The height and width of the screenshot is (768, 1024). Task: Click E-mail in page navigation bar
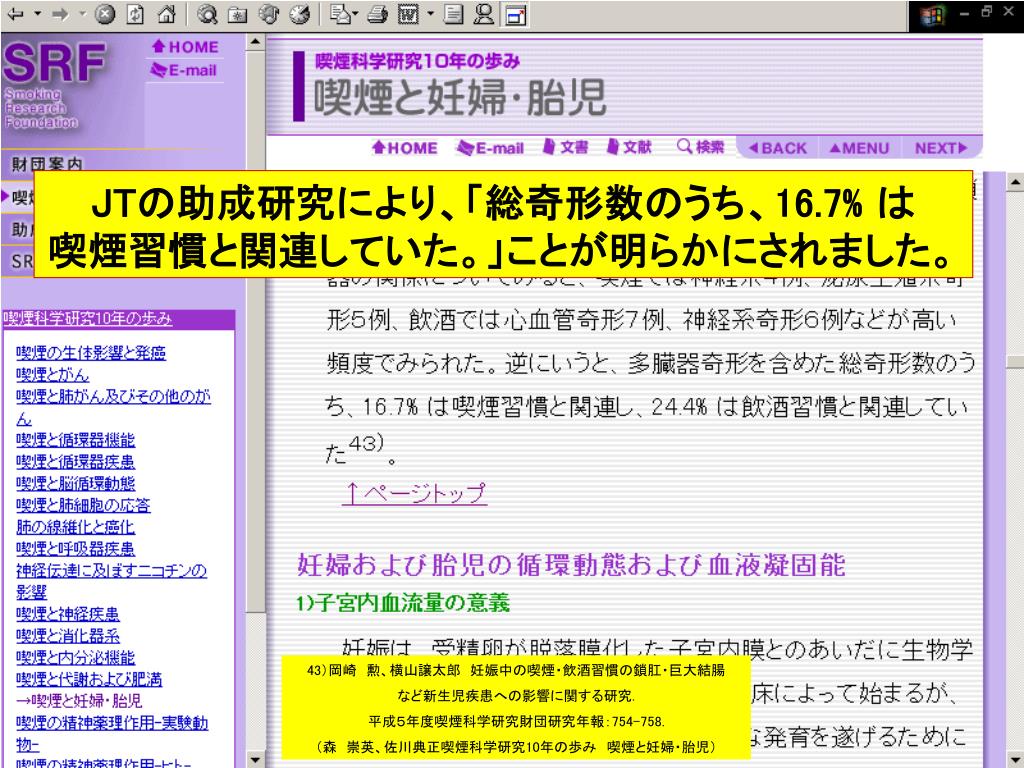490,148
